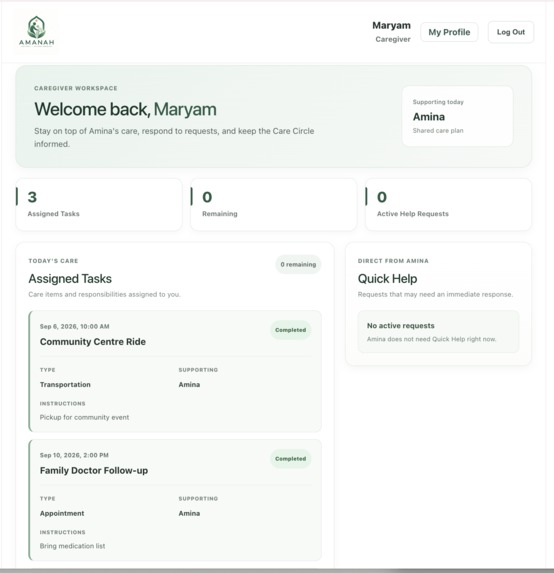Click Amina under Supporting in Family Doctor Follow-up
The width and height of the screenshot is (554, 573).
tap(189, 513)
